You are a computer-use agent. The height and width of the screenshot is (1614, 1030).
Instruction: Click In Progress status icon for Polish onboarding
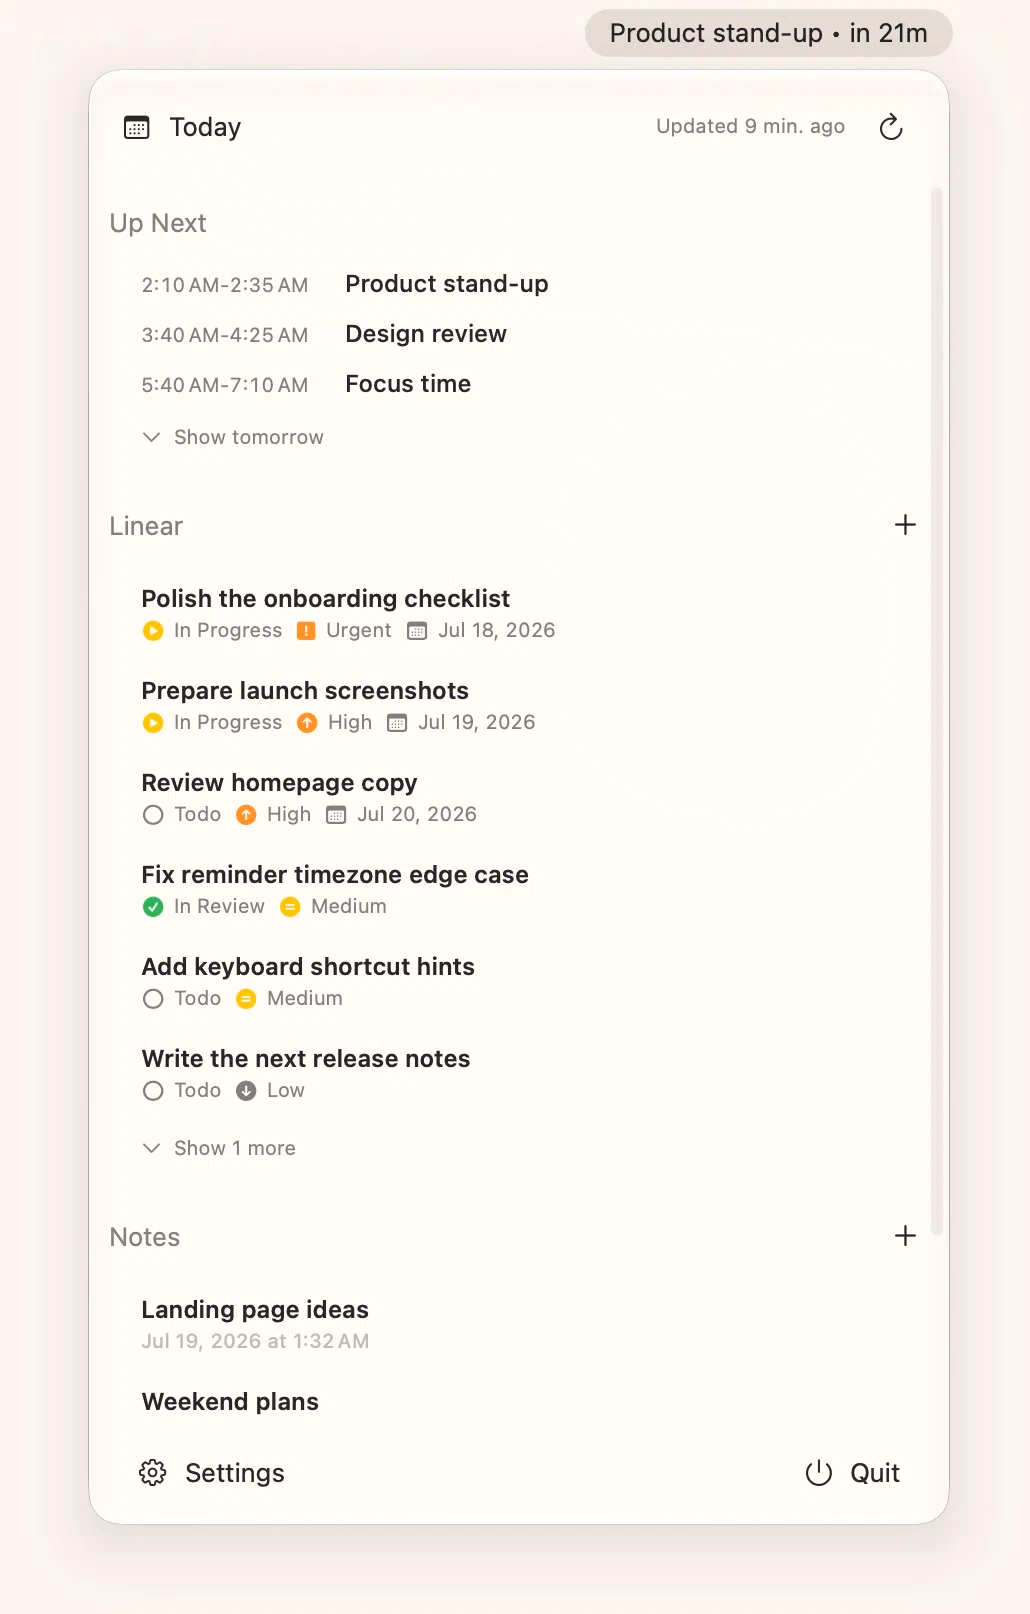[x=153, y=631]
